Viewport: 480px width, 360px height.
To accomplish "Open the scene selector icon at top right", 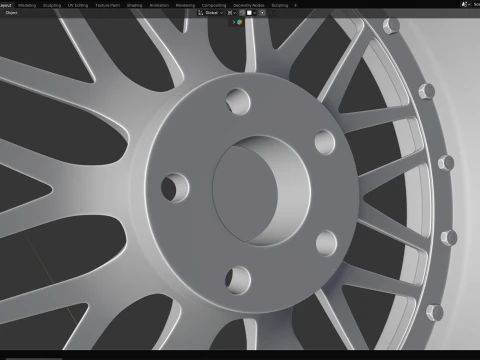I will (466, 4).
